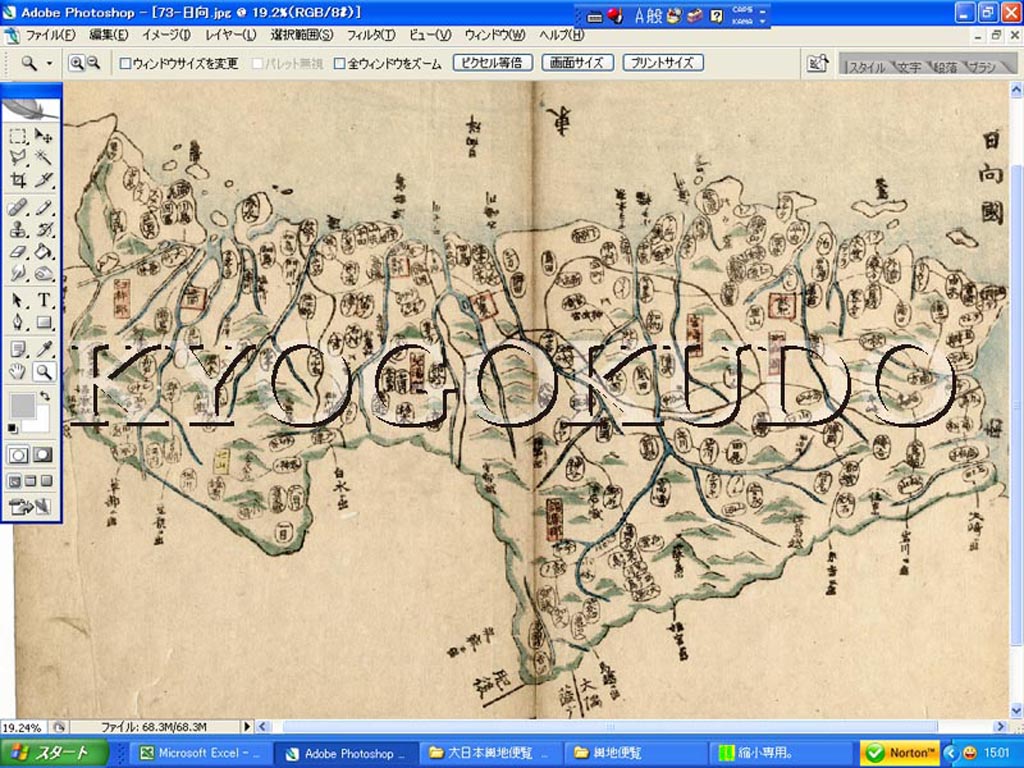Open the 縮小専用。 taskbar button
Viewport: 1024px width, 768px height.
click(782, 753)
